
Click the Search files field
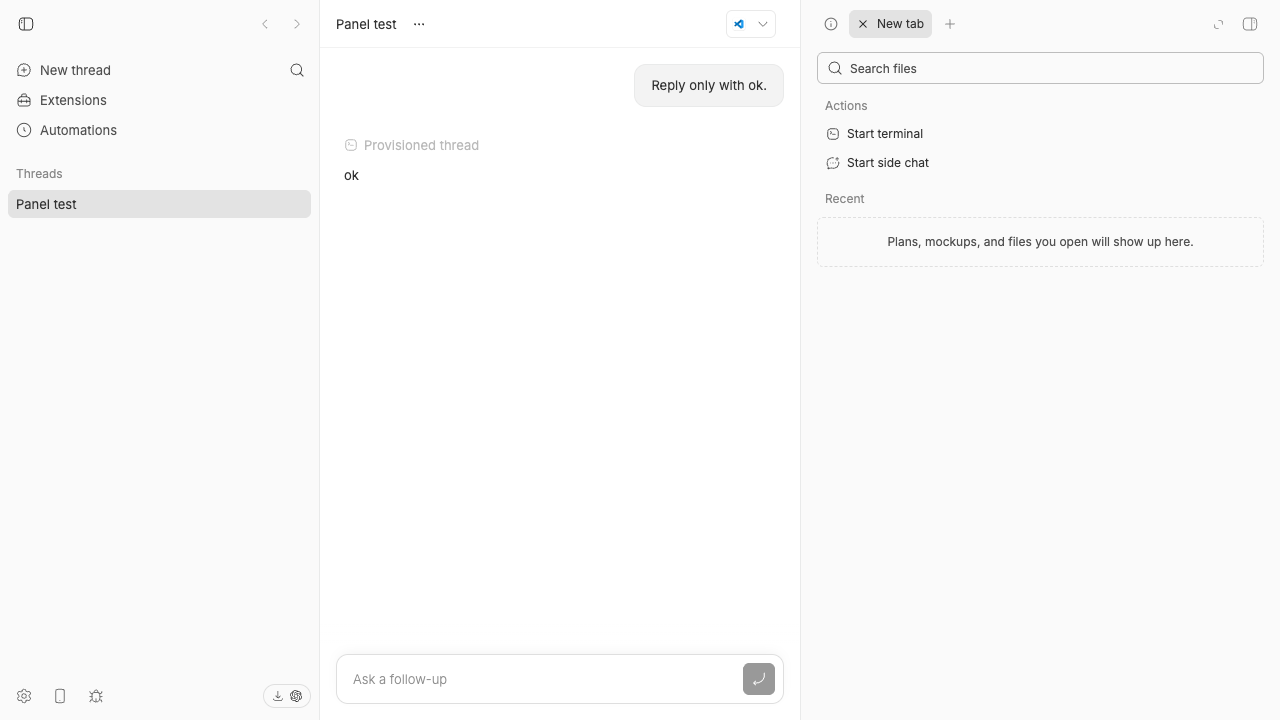(1040, 68)
